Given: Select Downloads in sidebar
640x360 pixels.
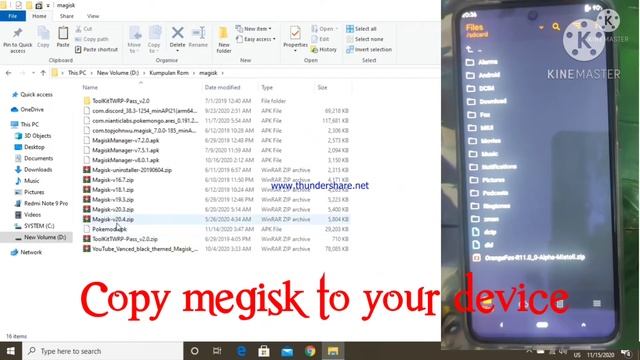Looking at the screenshot, I should tap(33, 169).
